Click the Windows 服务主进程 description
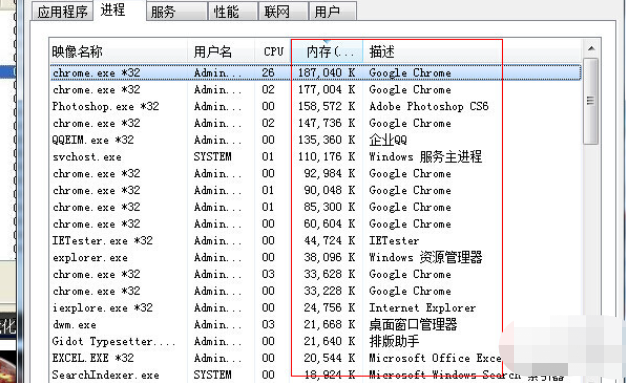 (x=425, y=157)
